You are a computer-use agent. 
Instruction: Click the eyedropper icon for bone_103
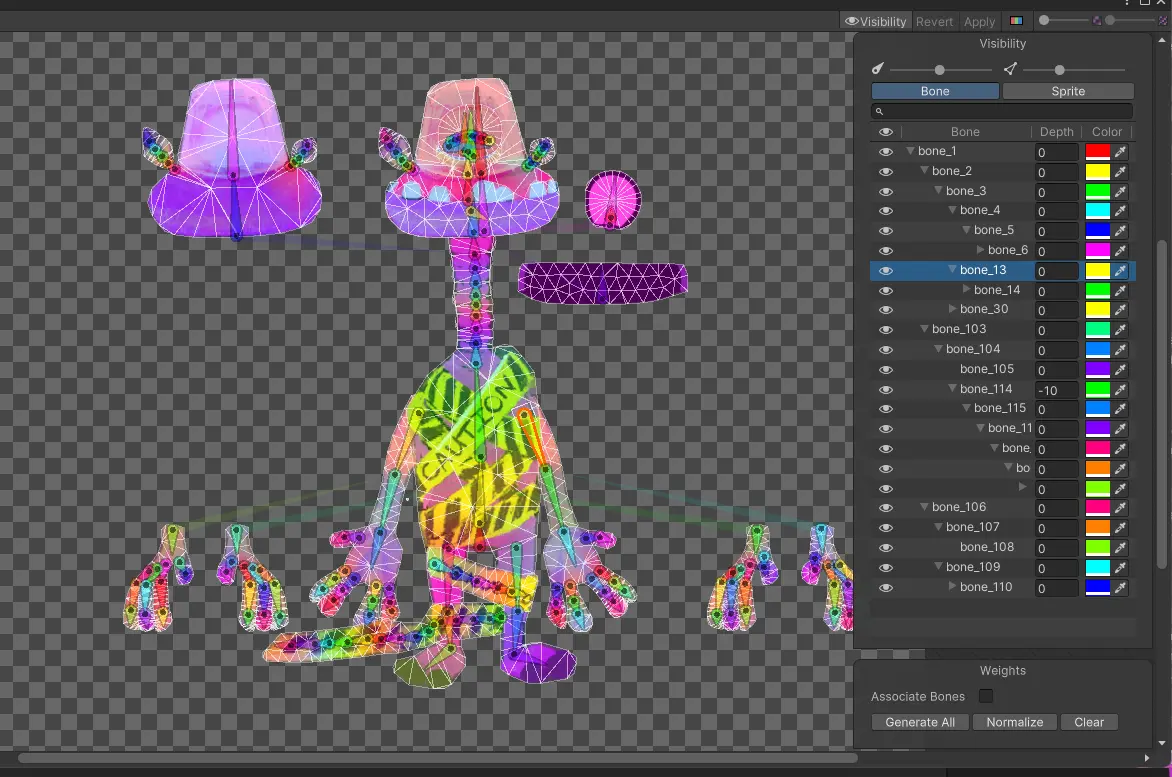tap(1120, 330)
